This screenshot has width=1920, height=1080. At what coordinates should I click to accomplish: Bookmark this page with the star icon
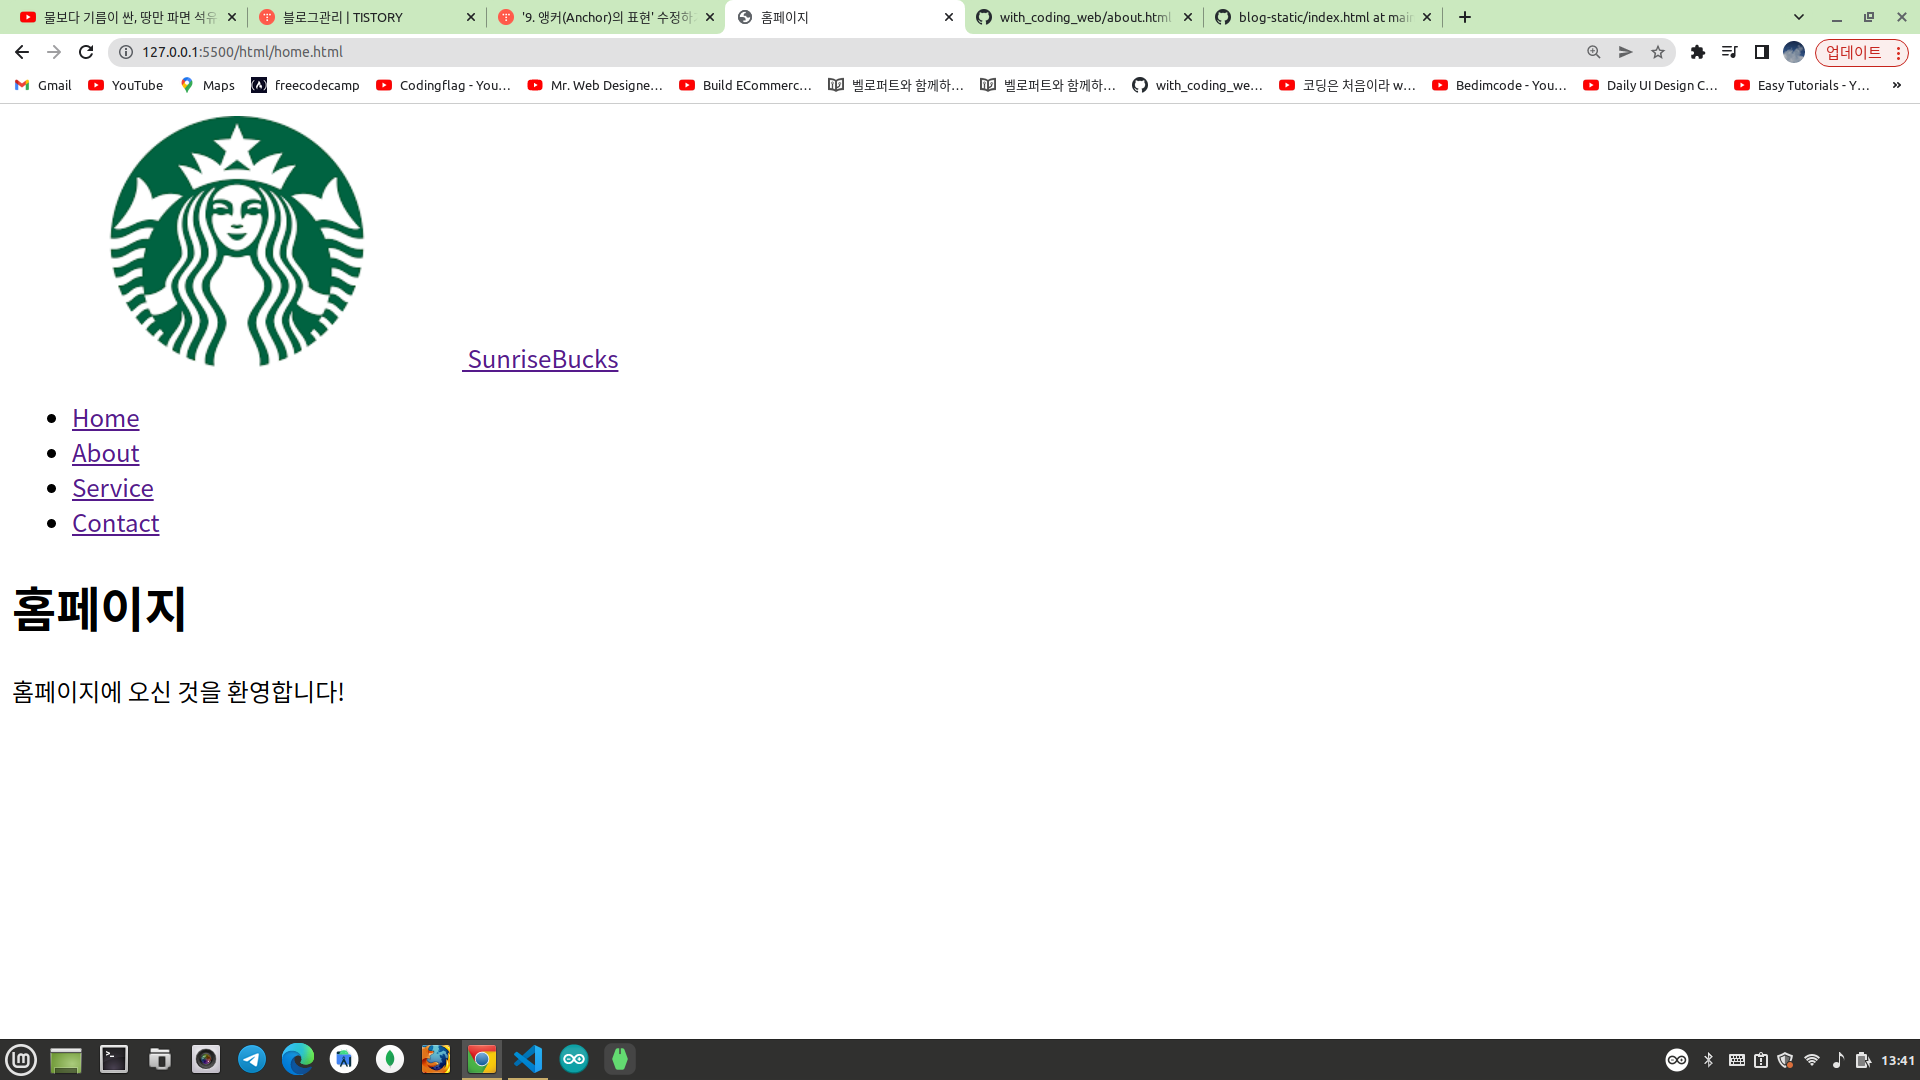[x=1658, y=52]
